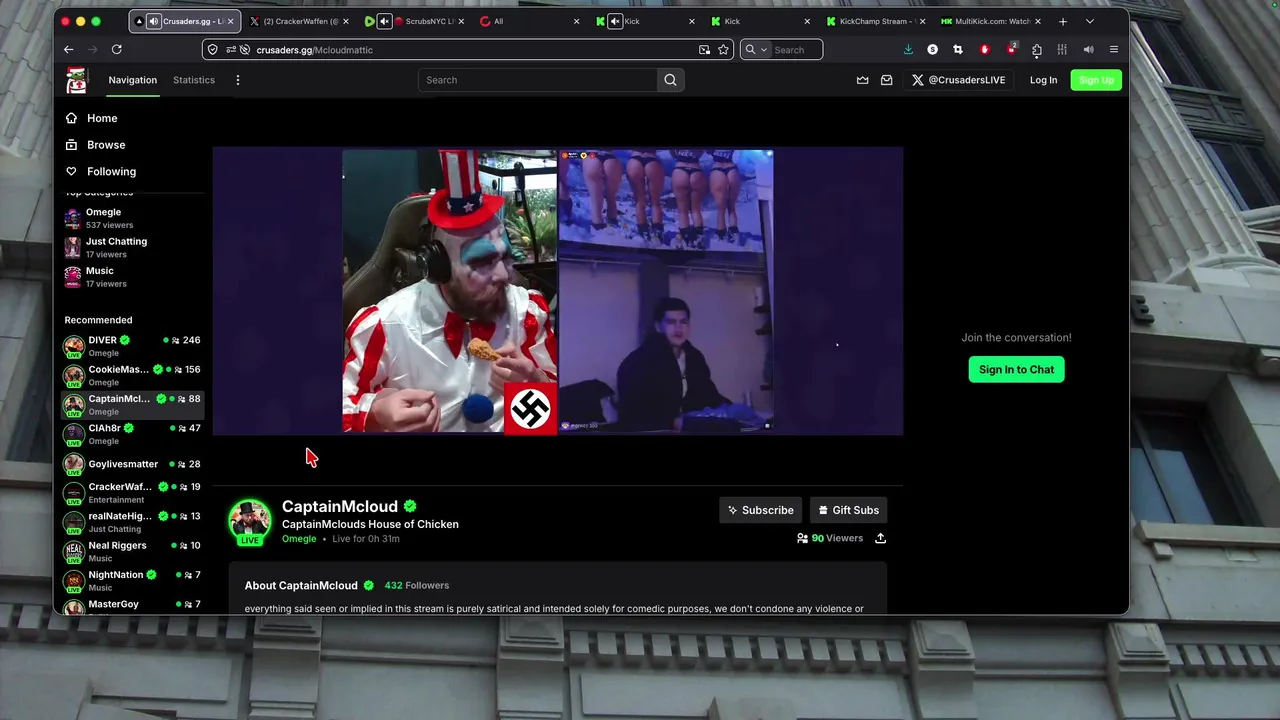Click the Sign In to Chat button
Screen dimensions: 1280x720
1016,370
